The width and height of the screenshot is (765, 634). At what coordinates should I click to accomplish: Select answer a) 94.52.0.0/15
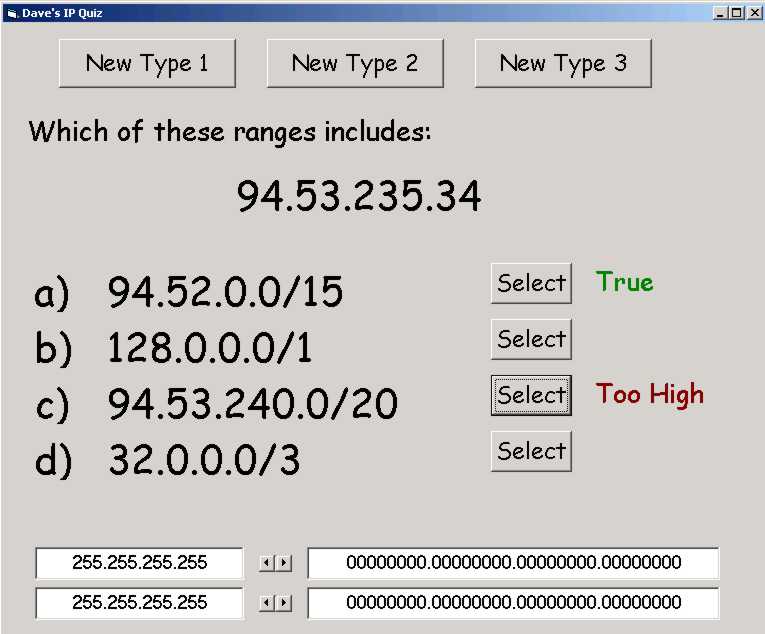tap(531, 283)
